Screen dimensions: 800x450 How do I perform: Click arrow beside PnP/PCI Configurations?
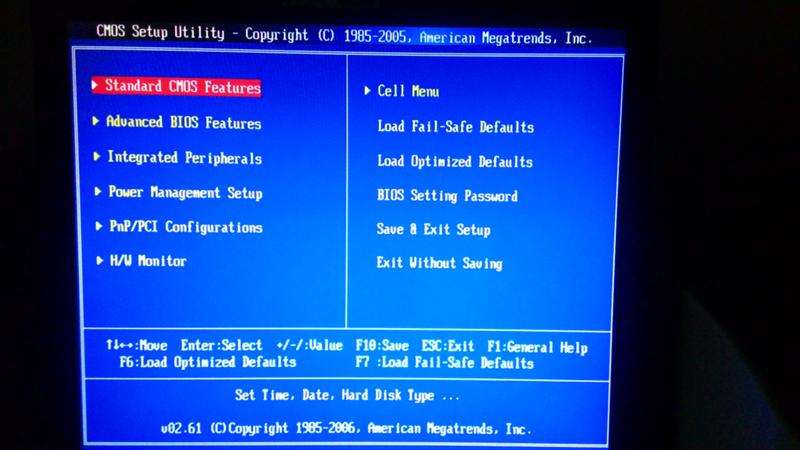pos(98,226)
